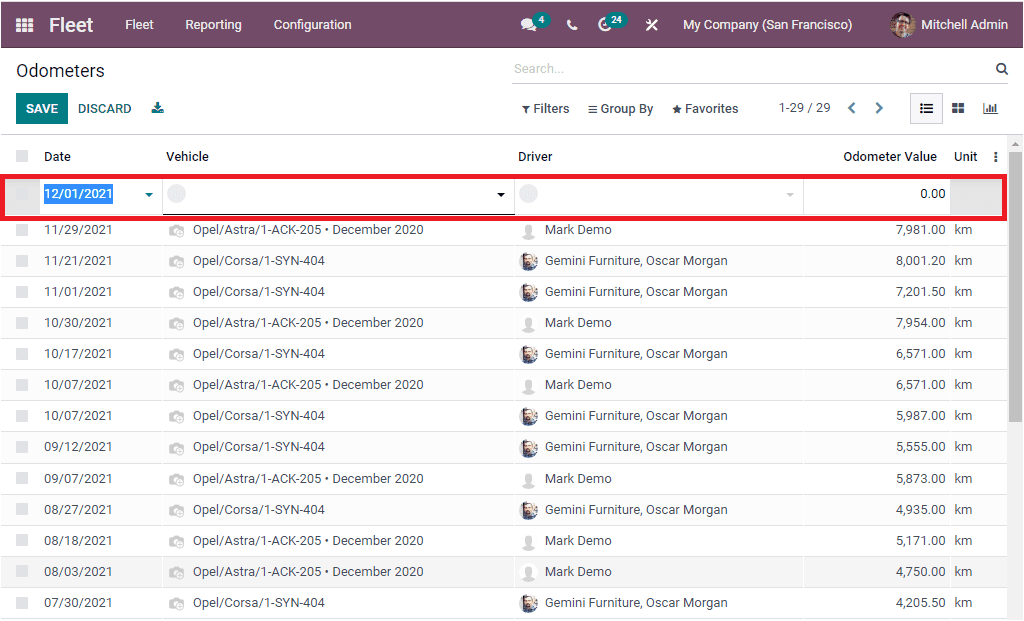The height and width of the screenshot is (621, 1024).
Task: Open the developer tools menu
Action: point(651,25)
